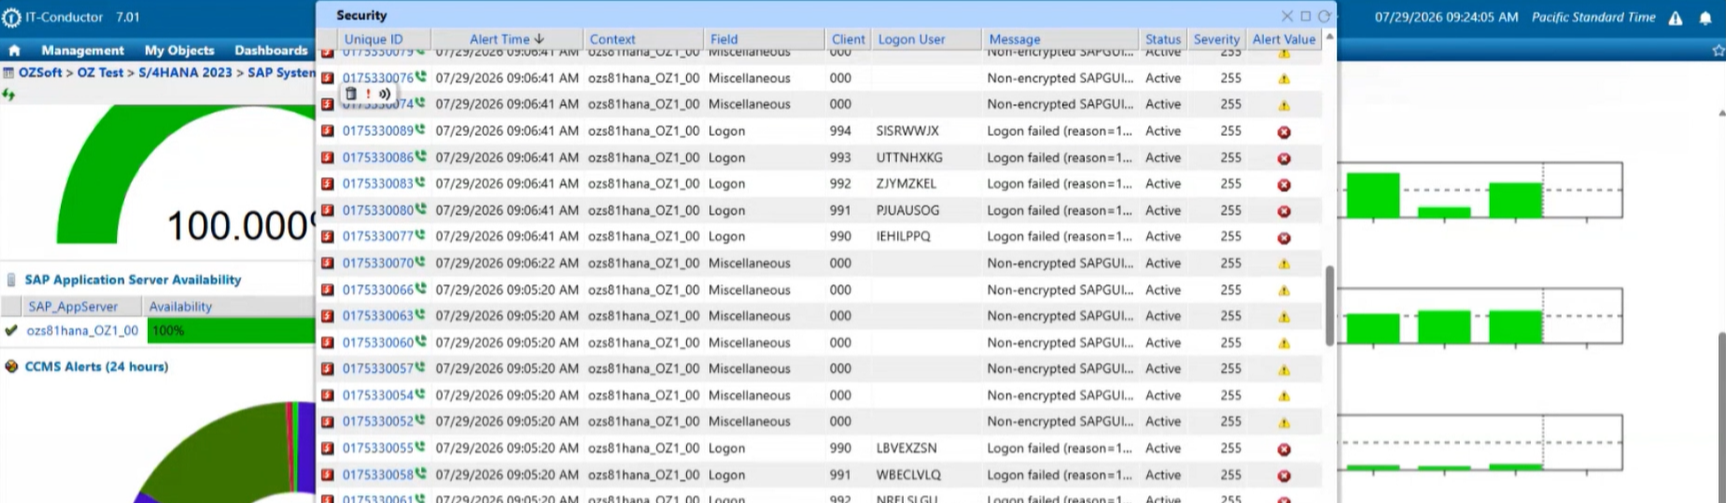Open alert 0175330086 link
Screen dimensions: 1726x503
tap(377, 158)
